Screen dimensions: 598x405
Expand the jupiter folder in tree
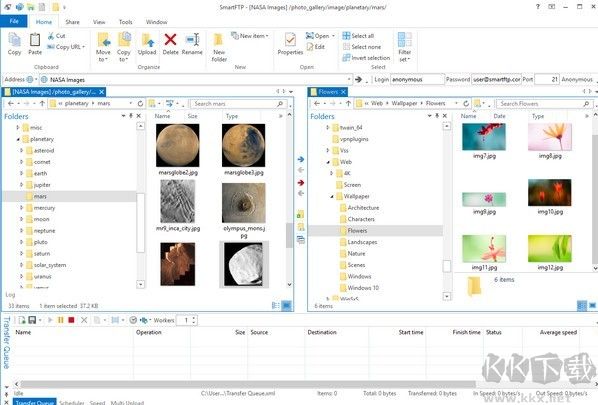[x=21, y=185]
